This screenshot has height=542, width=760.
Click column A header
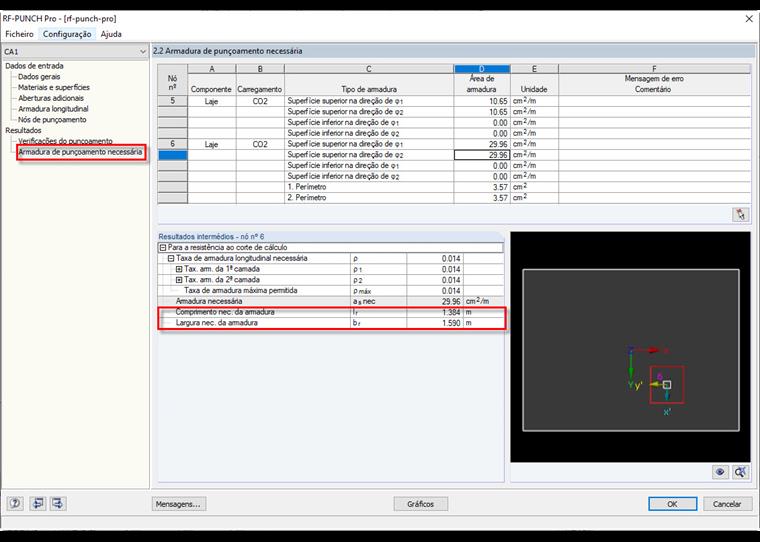click(x=212, y=69)
